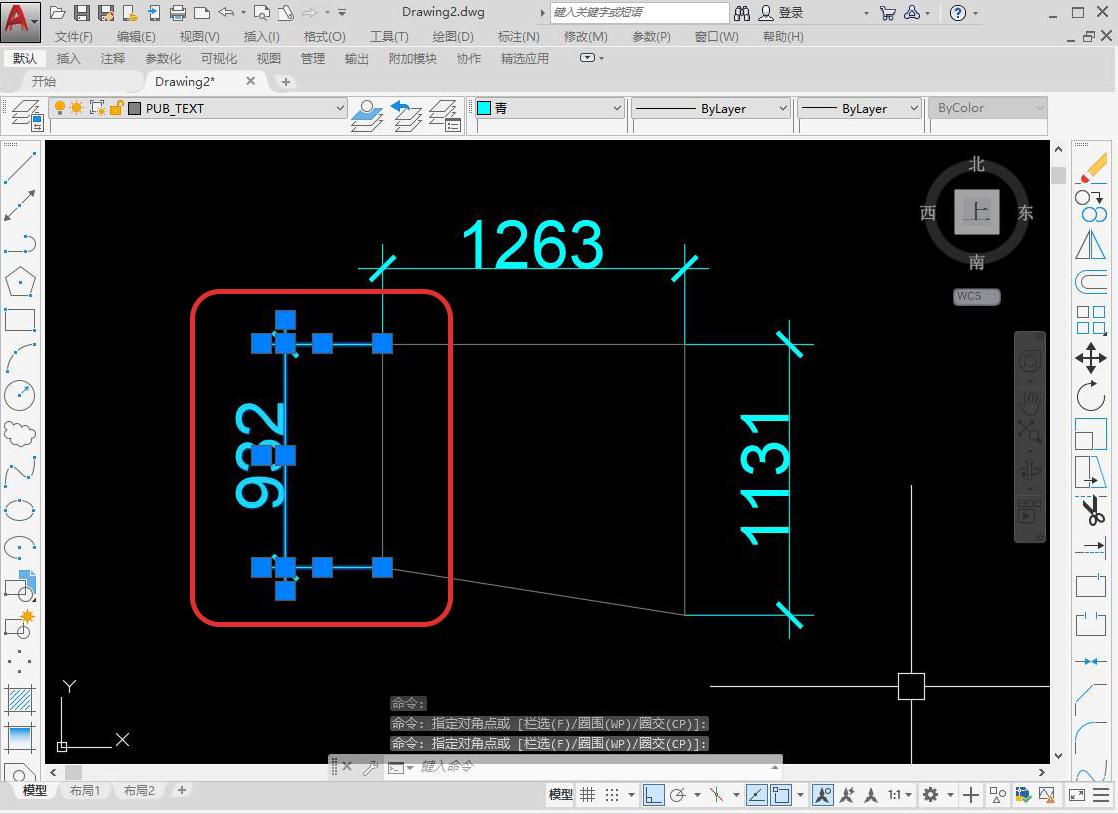The width and height of the screenshot is (1118, 814).
Task: Toggle the grid display in status bar
Action: [x=588, y=795]
